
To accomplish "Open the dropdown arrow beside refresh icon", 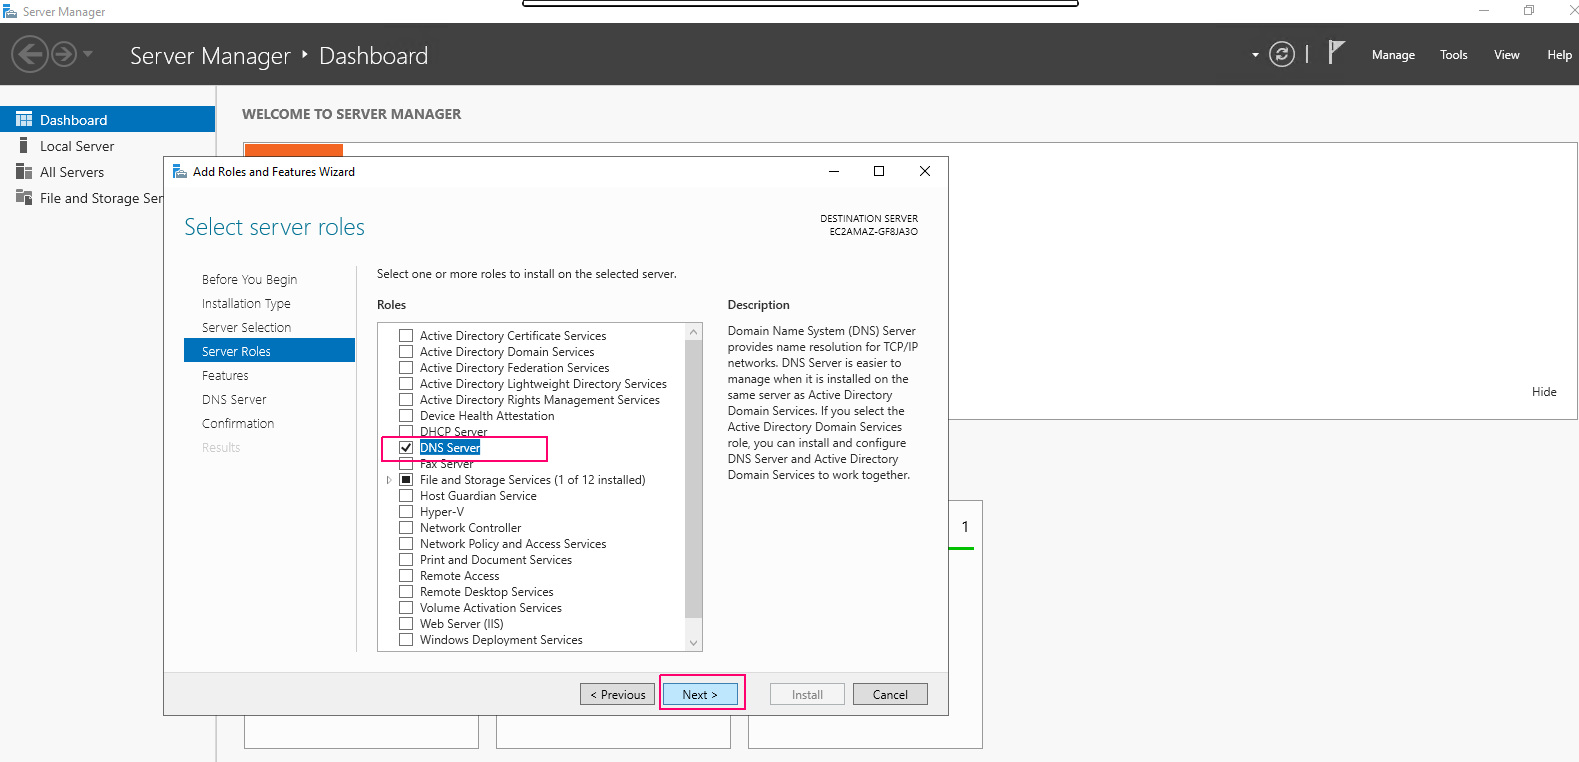I will [1255, 55].
